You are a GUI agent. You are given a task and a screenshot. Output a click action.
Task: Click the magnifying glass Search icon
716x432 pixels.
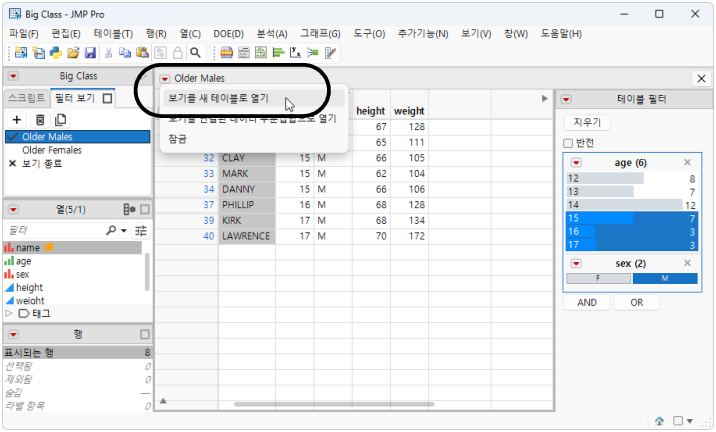(195, 53)
